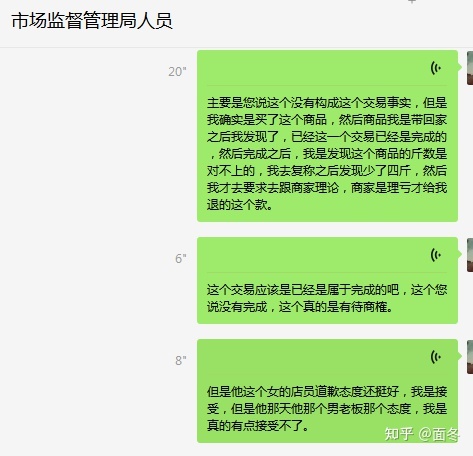Click the chat title 市场监督管理局人员

[x=92, y=21]
